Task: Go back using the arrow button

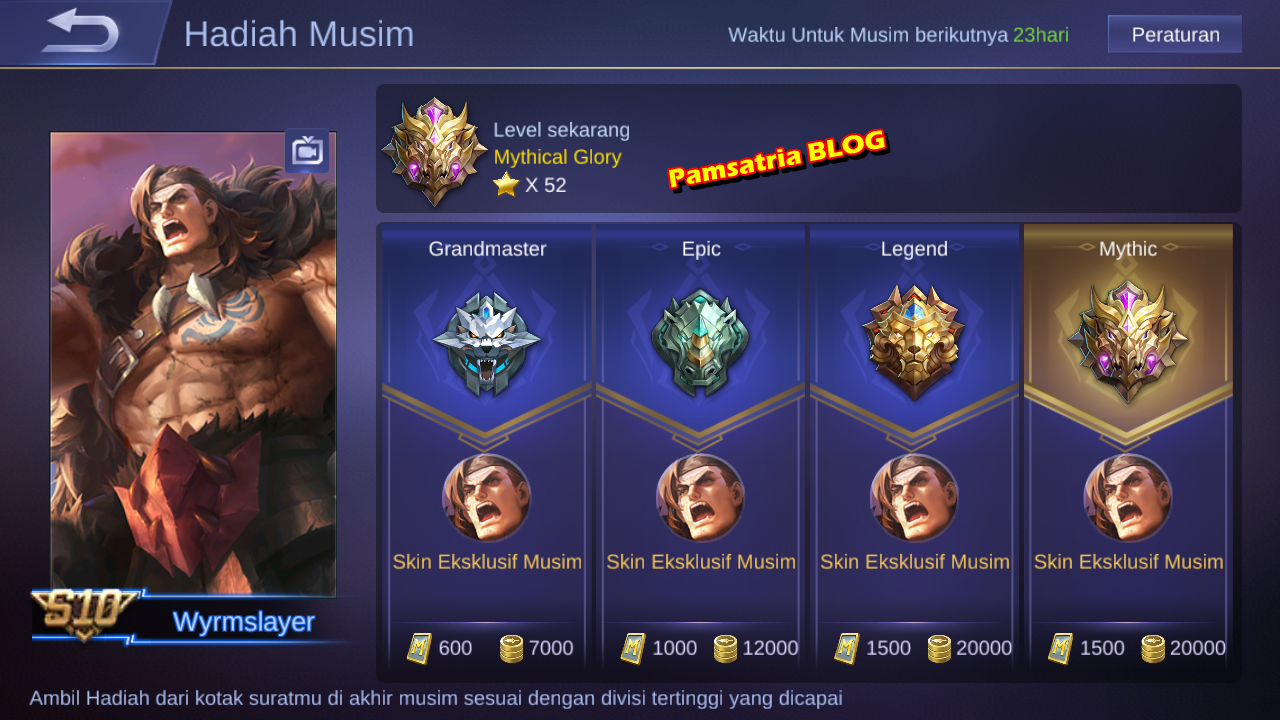Action: 82,32
